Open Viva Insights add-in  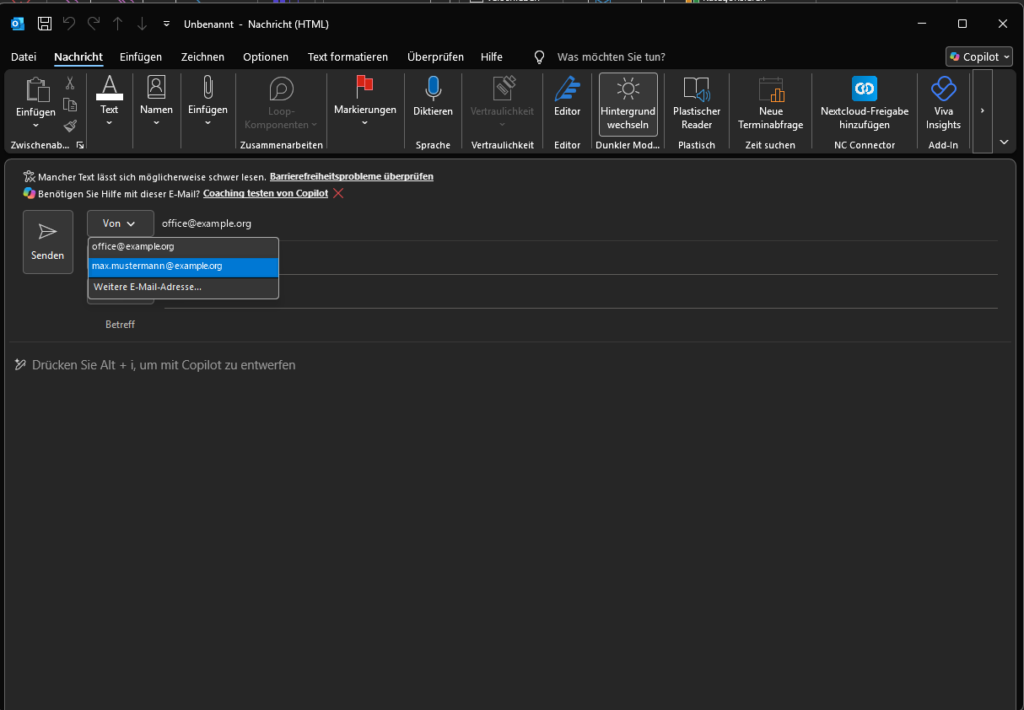click(943, 103)
